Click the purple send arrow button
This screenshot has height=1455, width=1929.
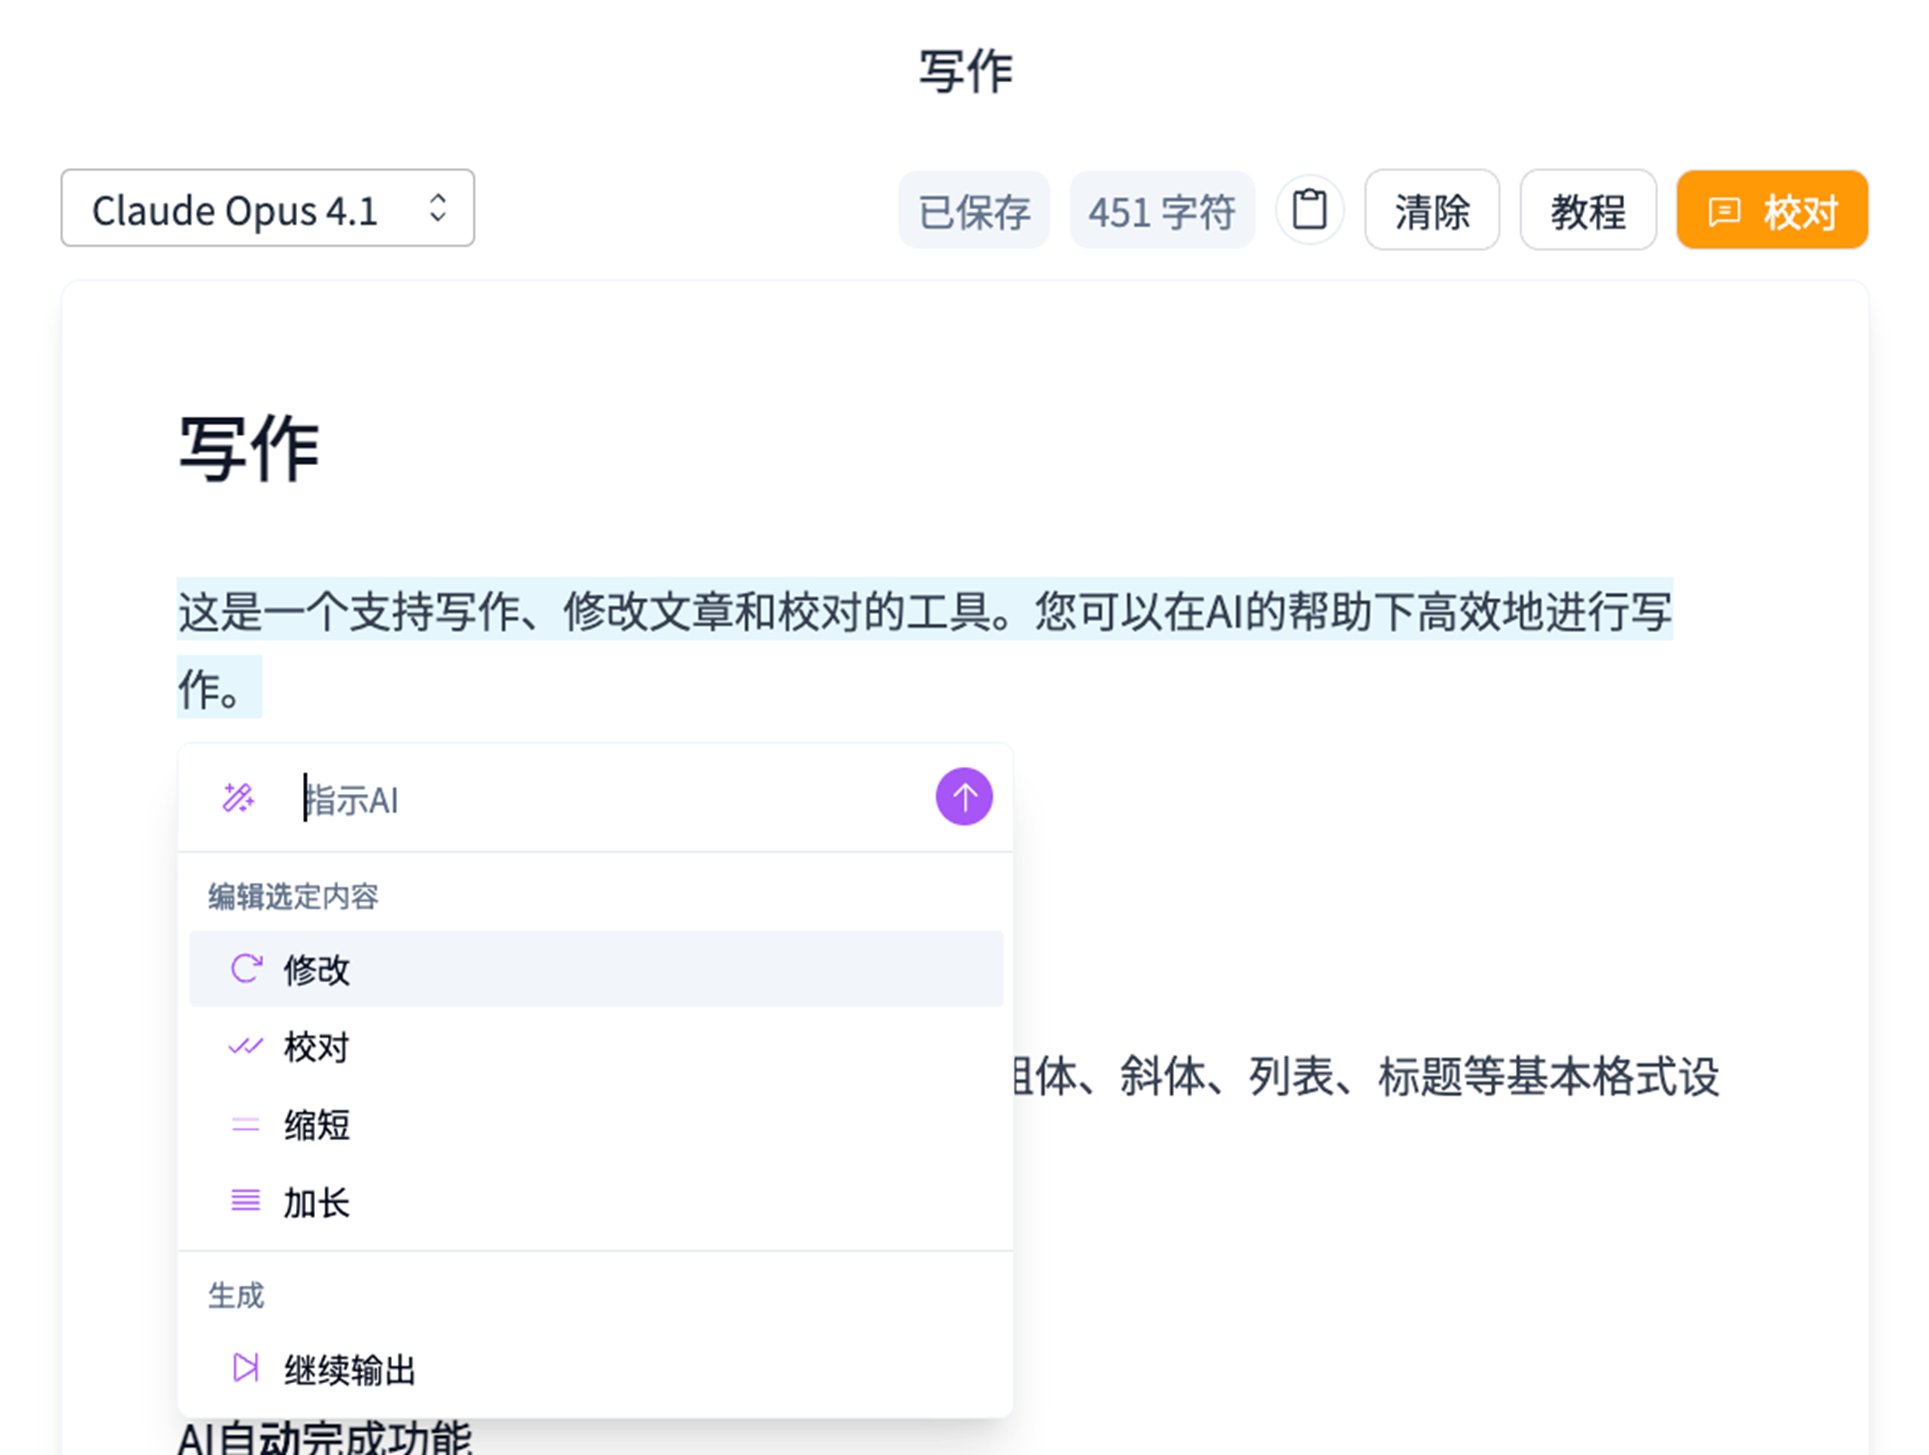tap(963, 797)
